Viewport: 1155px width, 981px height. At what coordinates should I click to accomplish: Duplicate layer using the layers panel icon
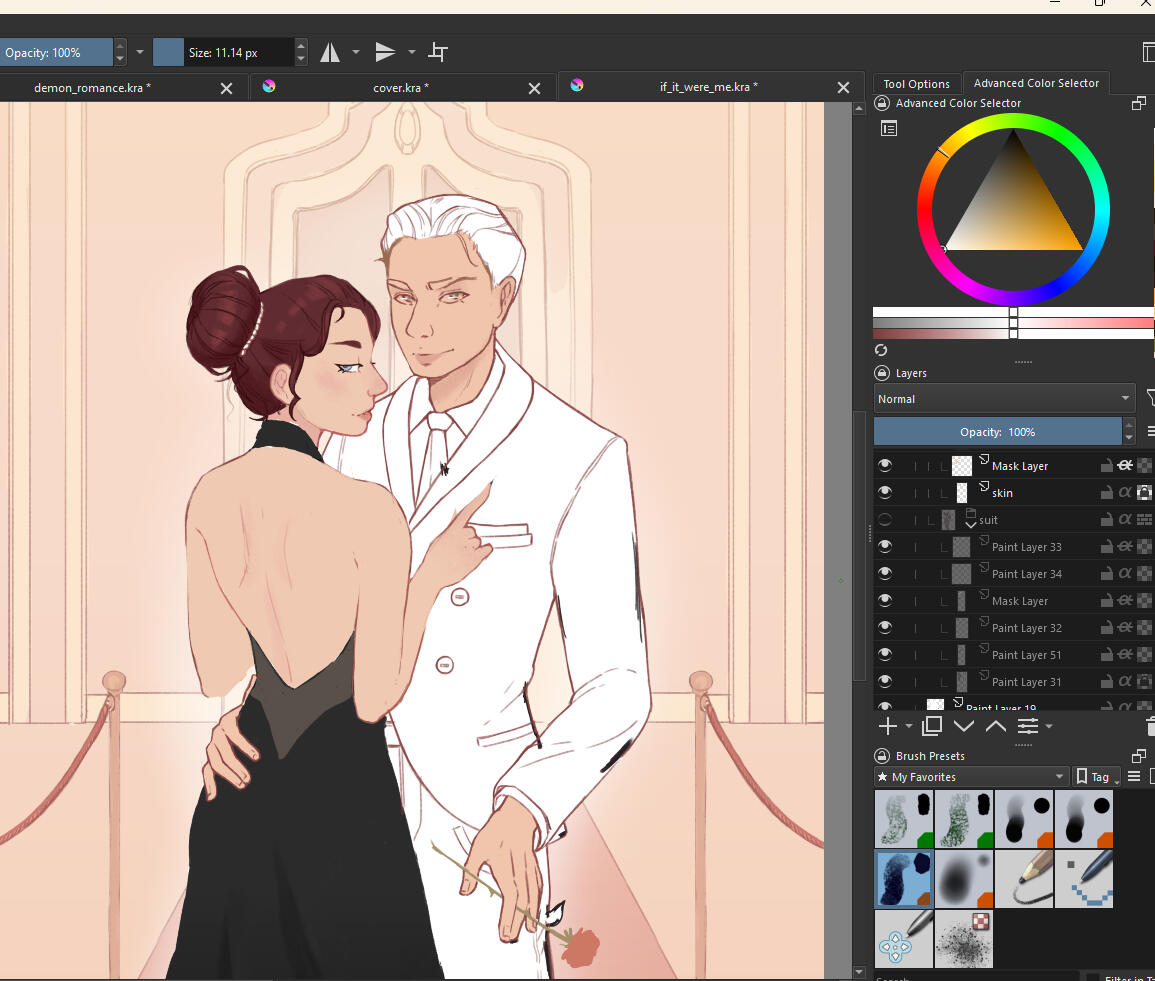[932, 726]
